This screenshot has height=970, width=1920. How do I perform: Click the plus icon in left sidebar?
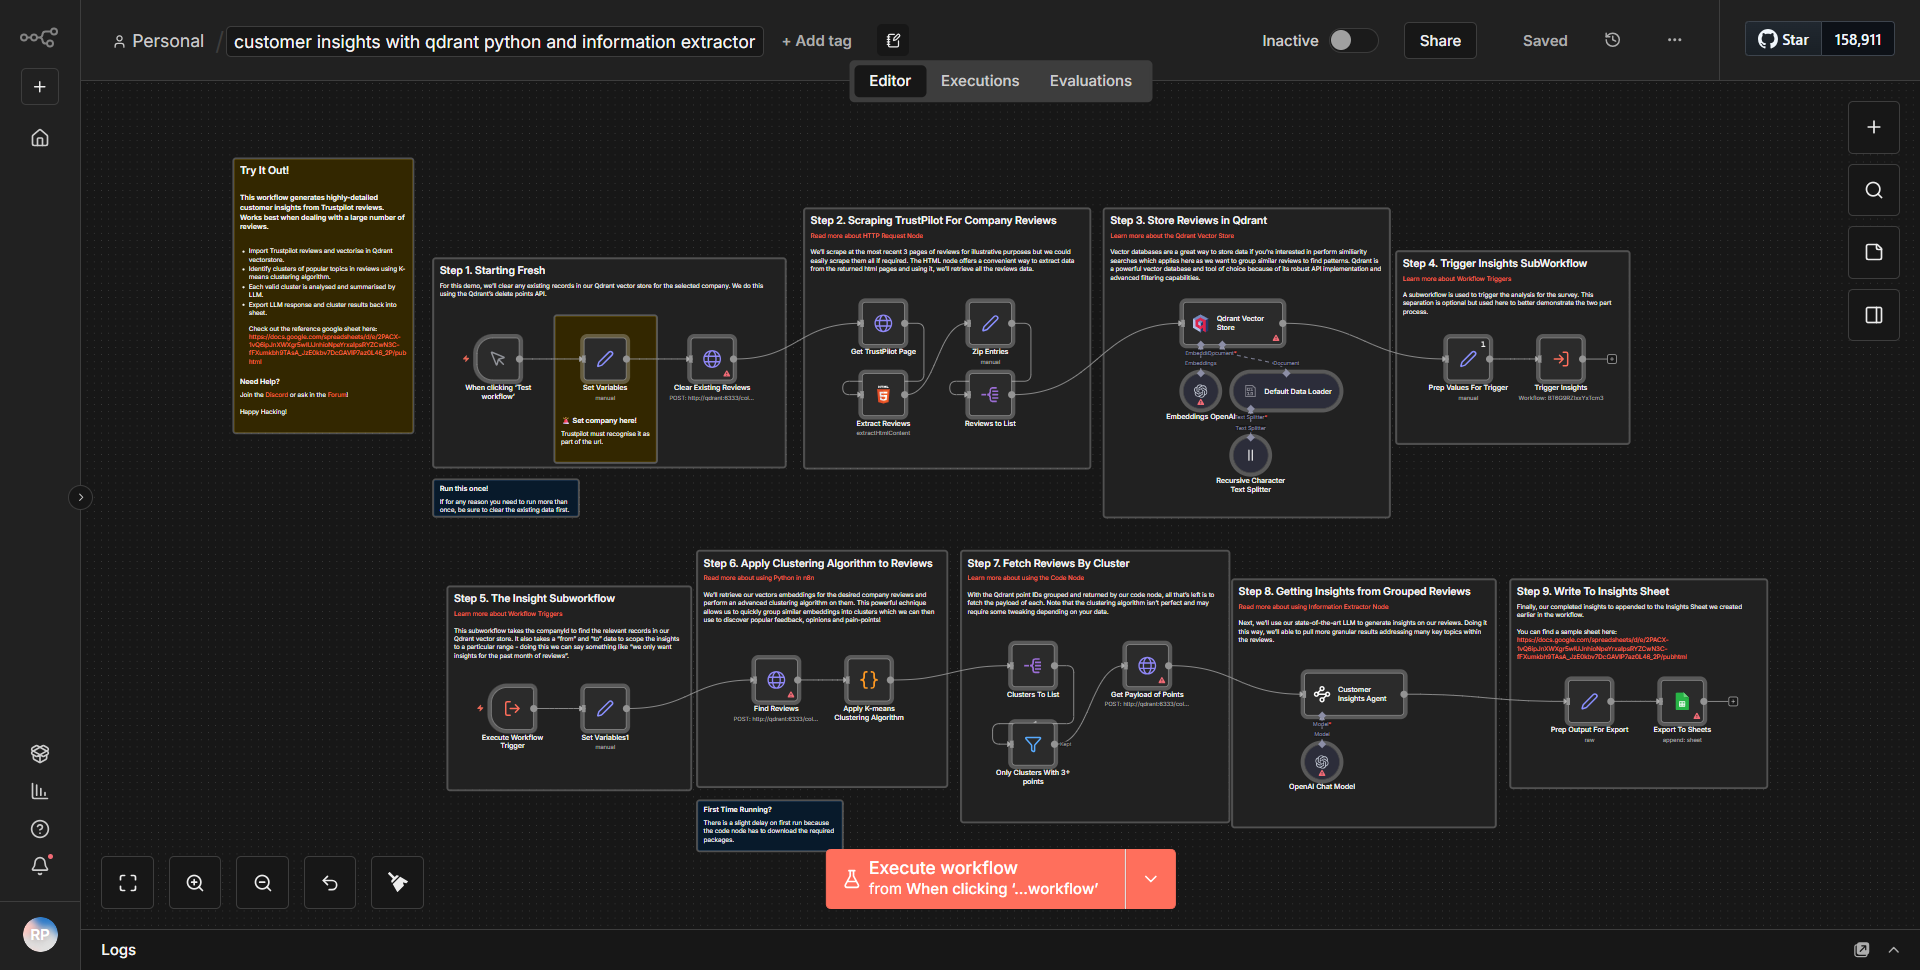click(40, 87)
